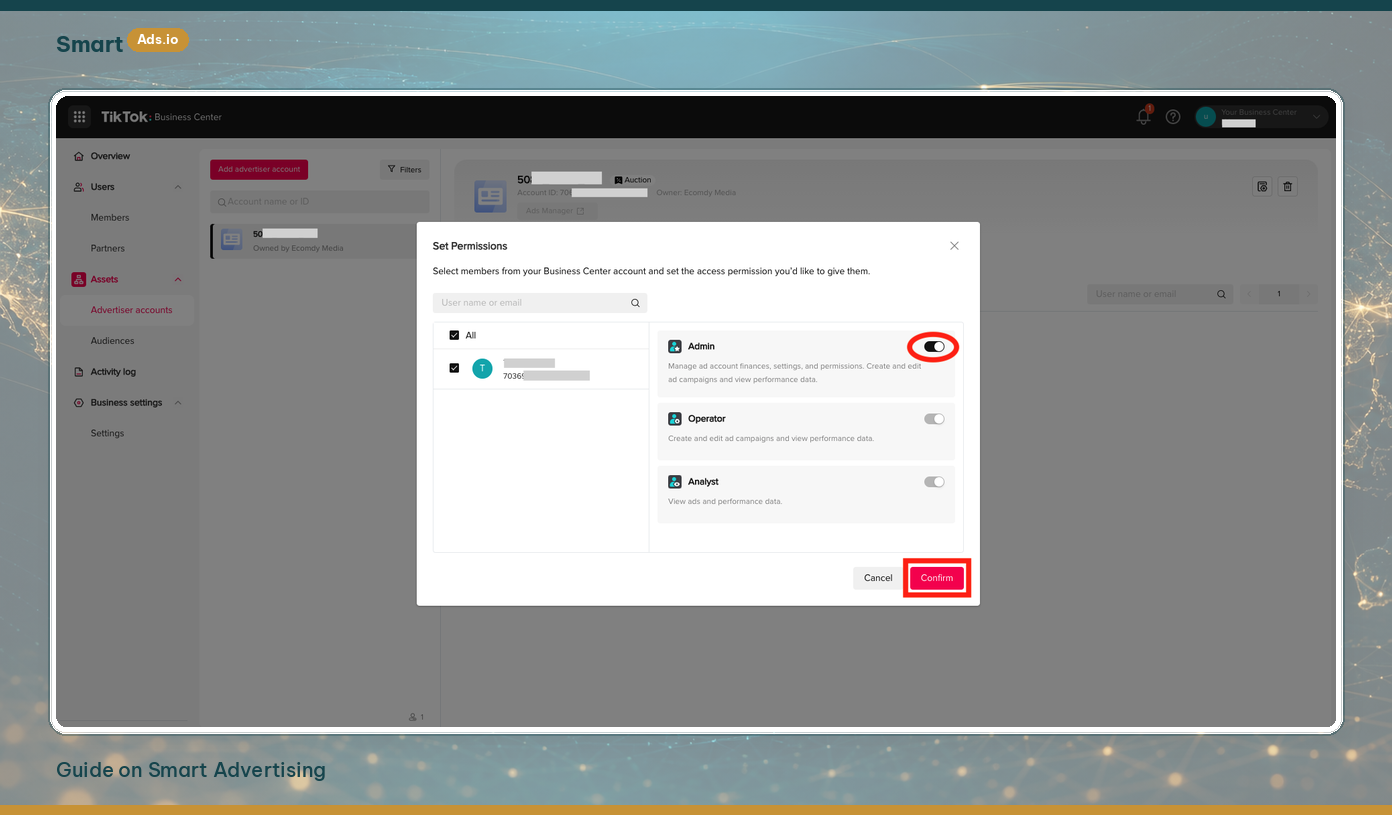Click the teal T member avatar
This screenshot has height=815, width=1392.
(x=483, y=368)
